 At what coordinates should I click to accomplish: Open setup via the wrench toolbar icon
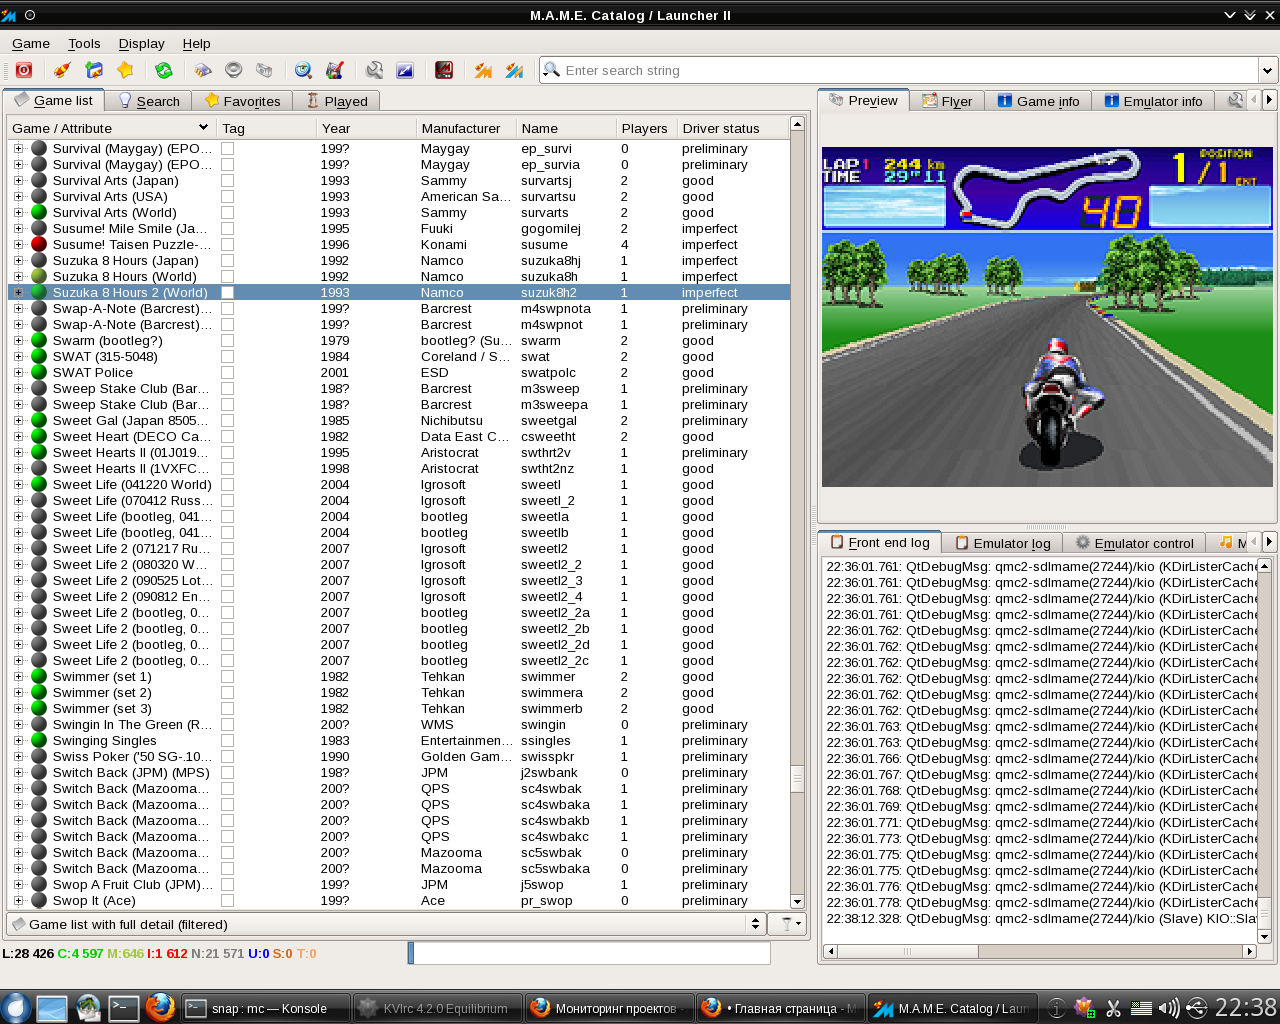click(374, 70)
